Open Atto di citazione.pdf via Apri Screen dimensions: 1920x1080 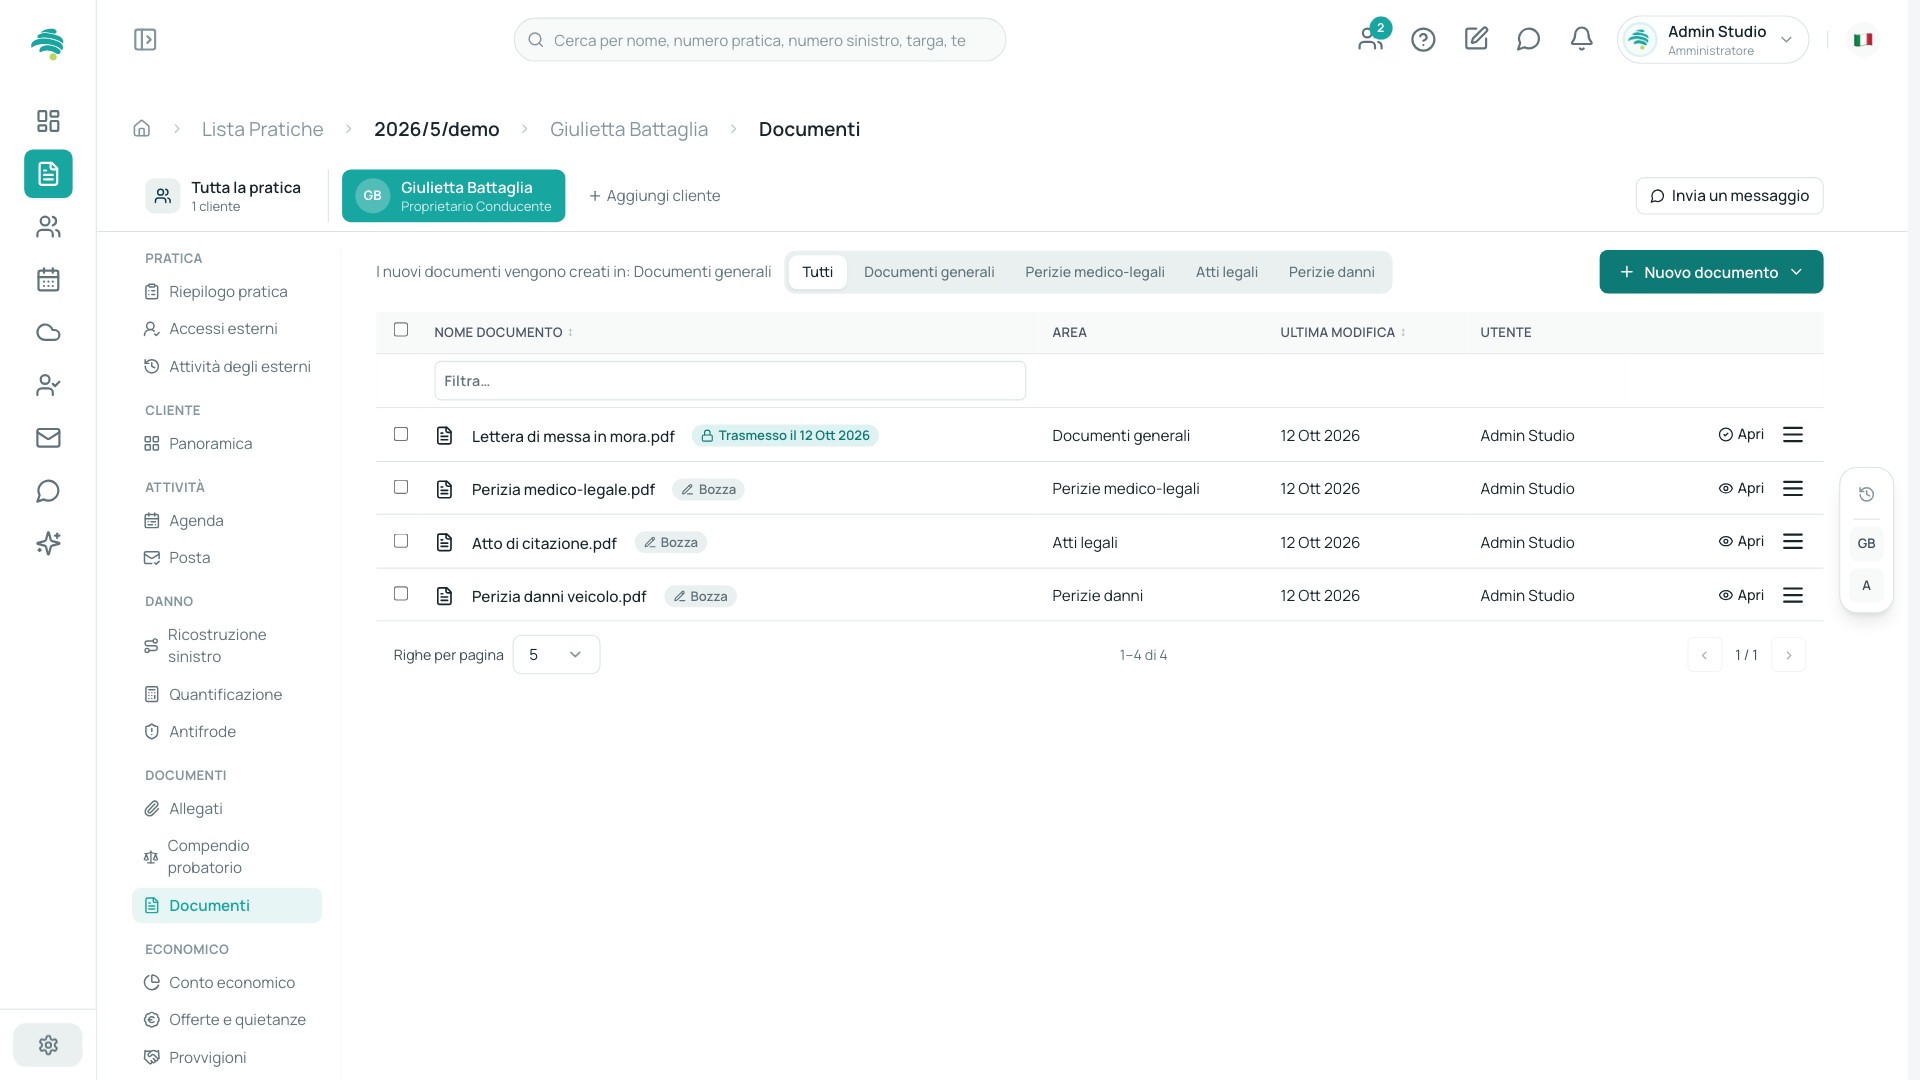1741,541
